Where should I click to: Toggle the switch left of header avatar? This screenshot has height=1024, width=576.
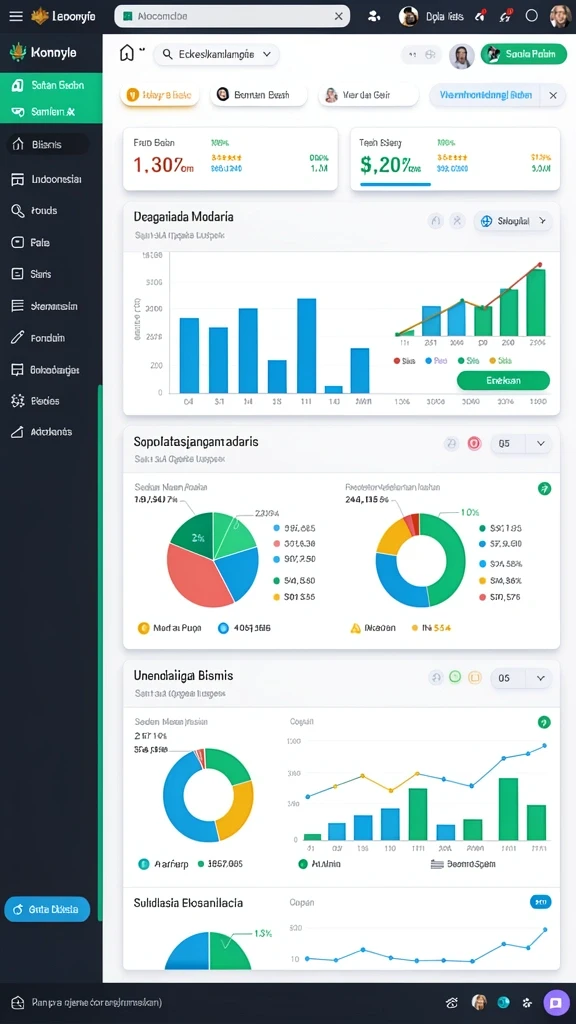pyautogui.click(x=422, y=56)
